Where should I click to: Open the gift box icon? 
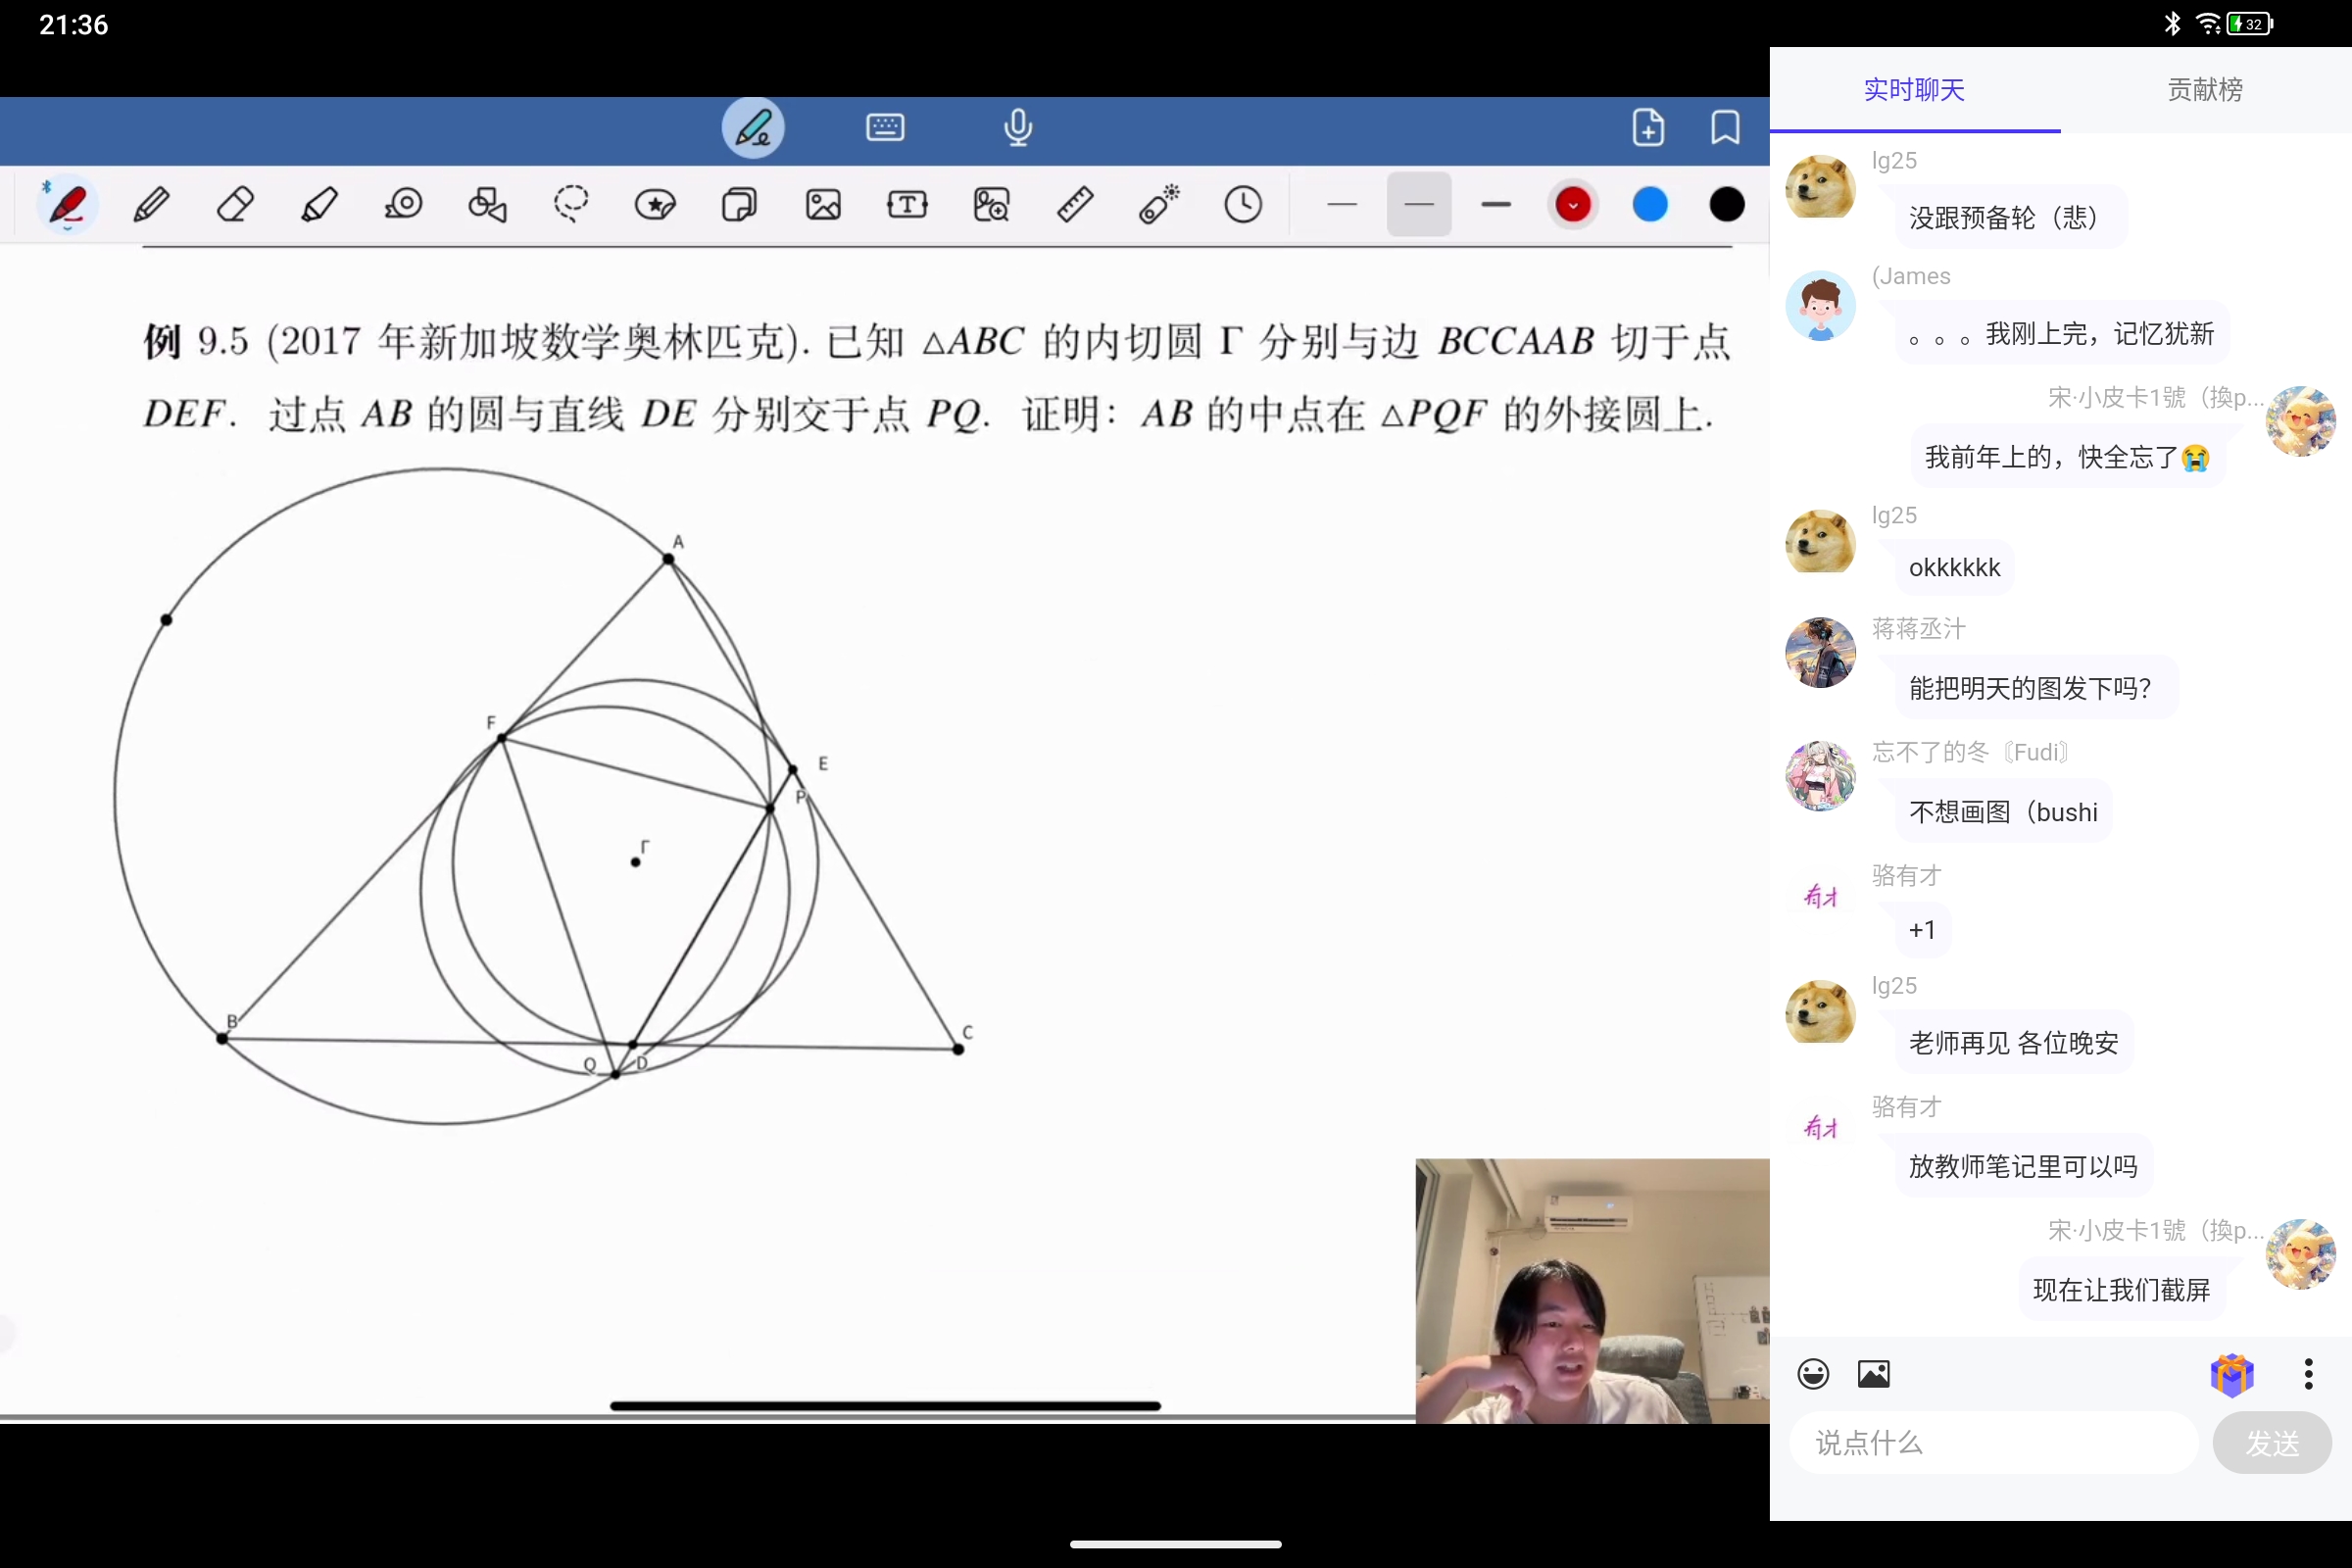coord(2232,1374)
